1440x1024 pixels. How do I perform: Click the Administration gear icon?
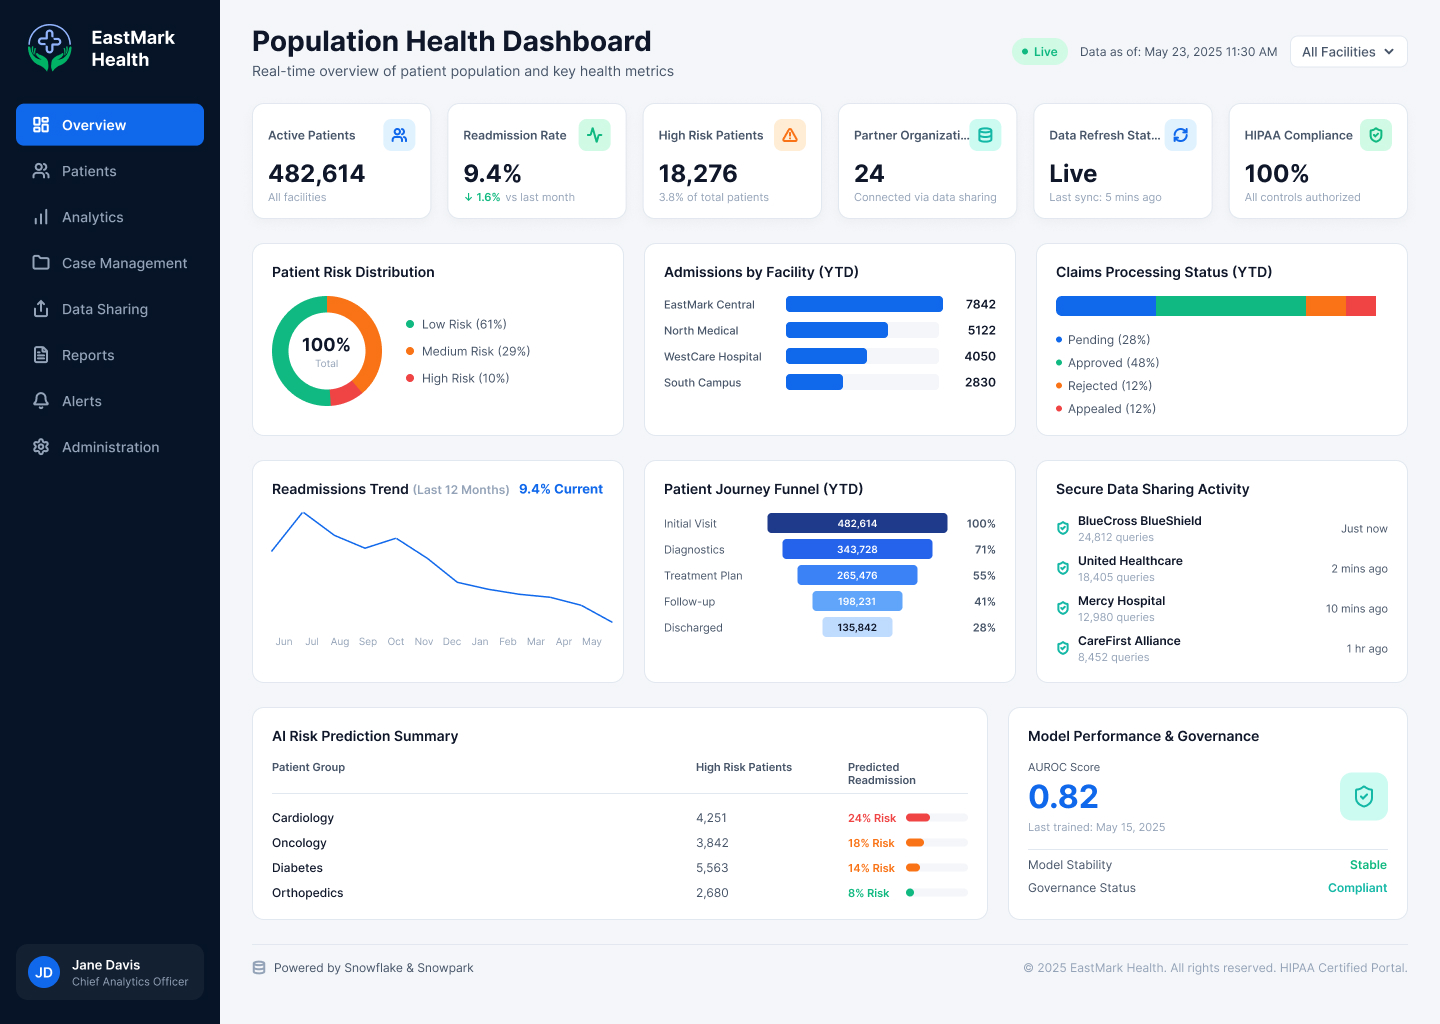[41, 447]
